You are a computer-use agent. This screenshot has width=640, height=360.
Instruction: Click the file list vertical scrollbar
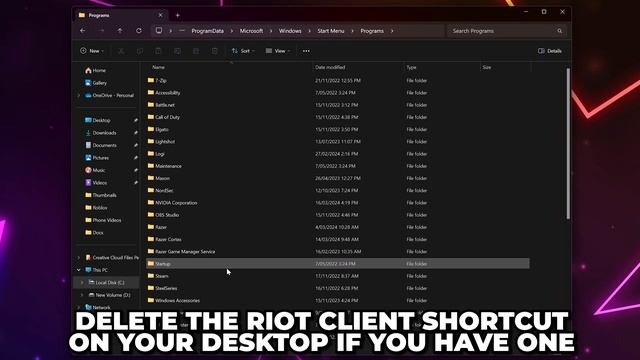coord(568,144)
